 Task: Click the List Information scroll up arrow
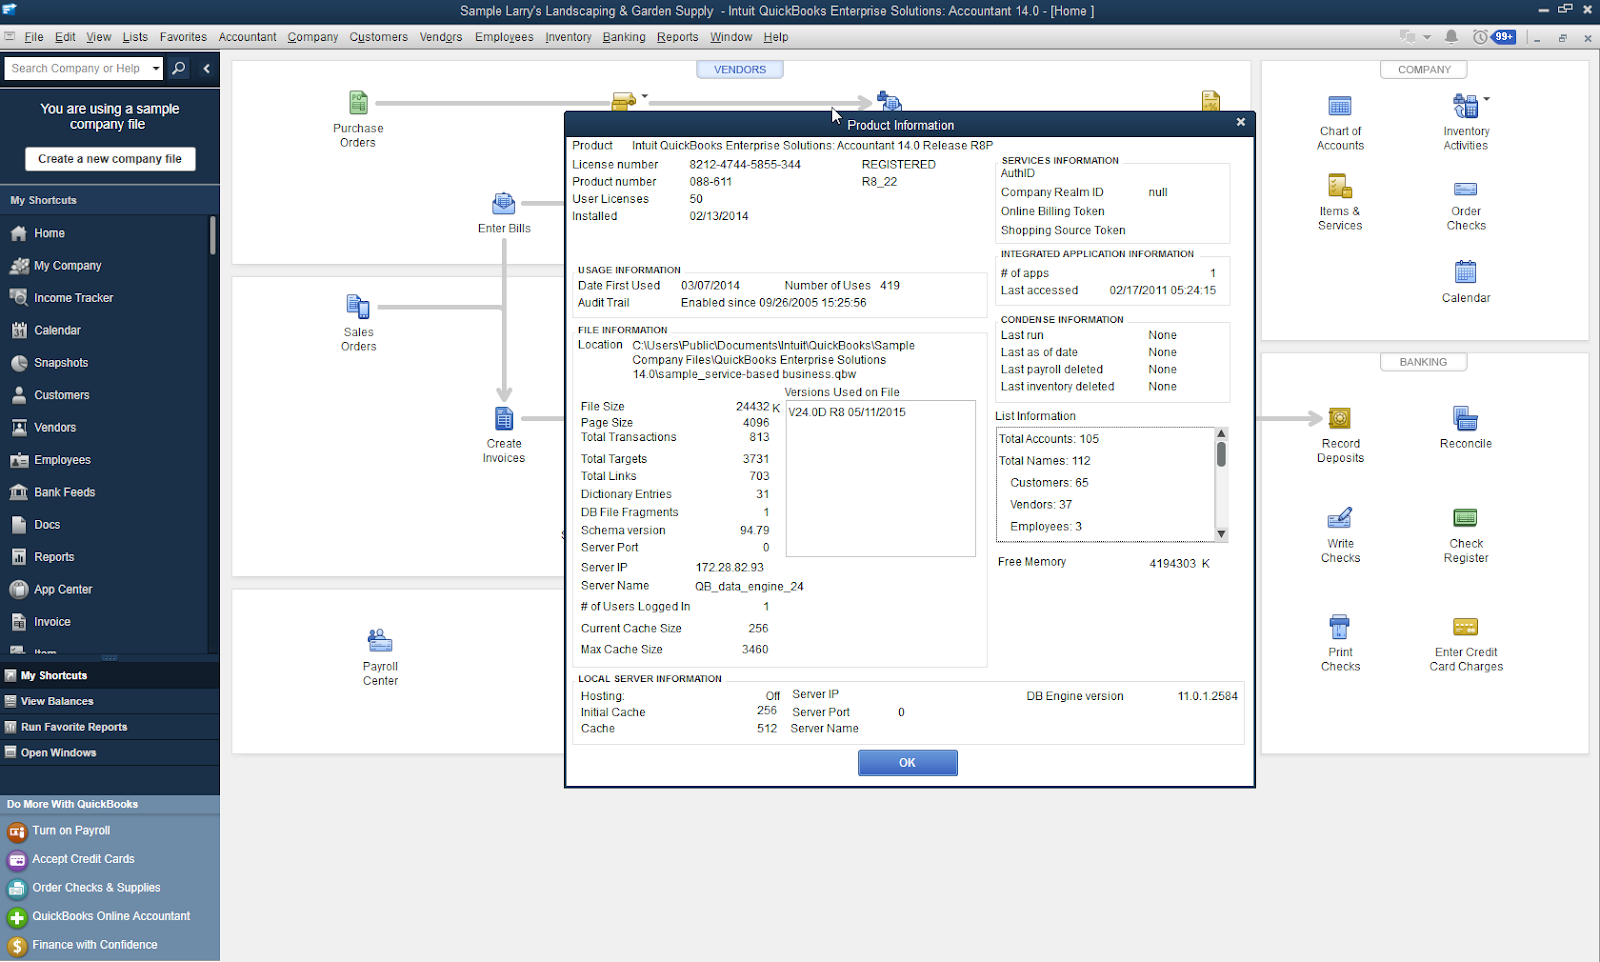pyautogui.click(x=1221, y=433)
